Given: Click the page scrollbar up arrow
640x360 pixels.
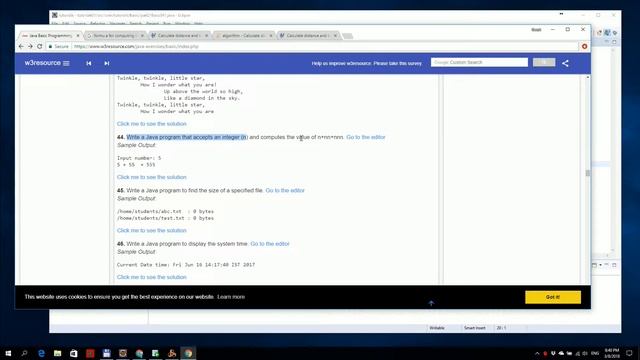Looking at the screenshot, I should (588, 78).
